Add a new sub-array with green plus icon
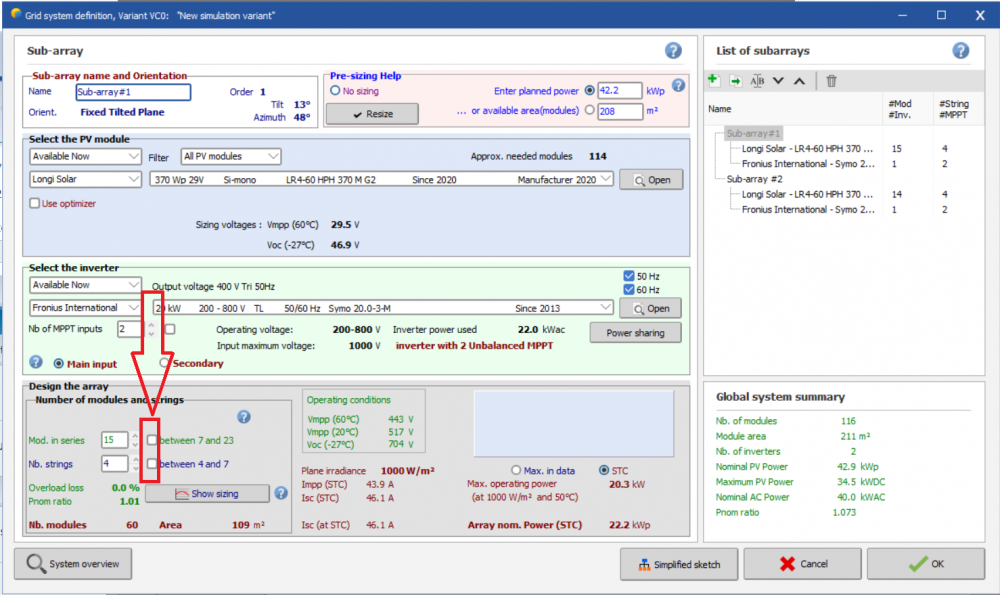 click(714, 81)
